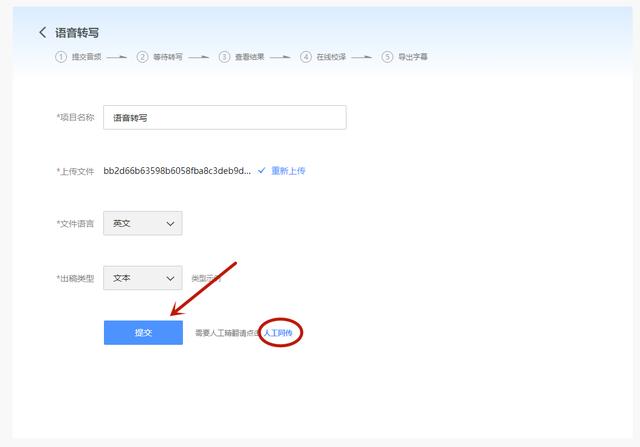
Task: Open the 出稿类型 dropdown showing 文本
Action: [x=143, y=278]
